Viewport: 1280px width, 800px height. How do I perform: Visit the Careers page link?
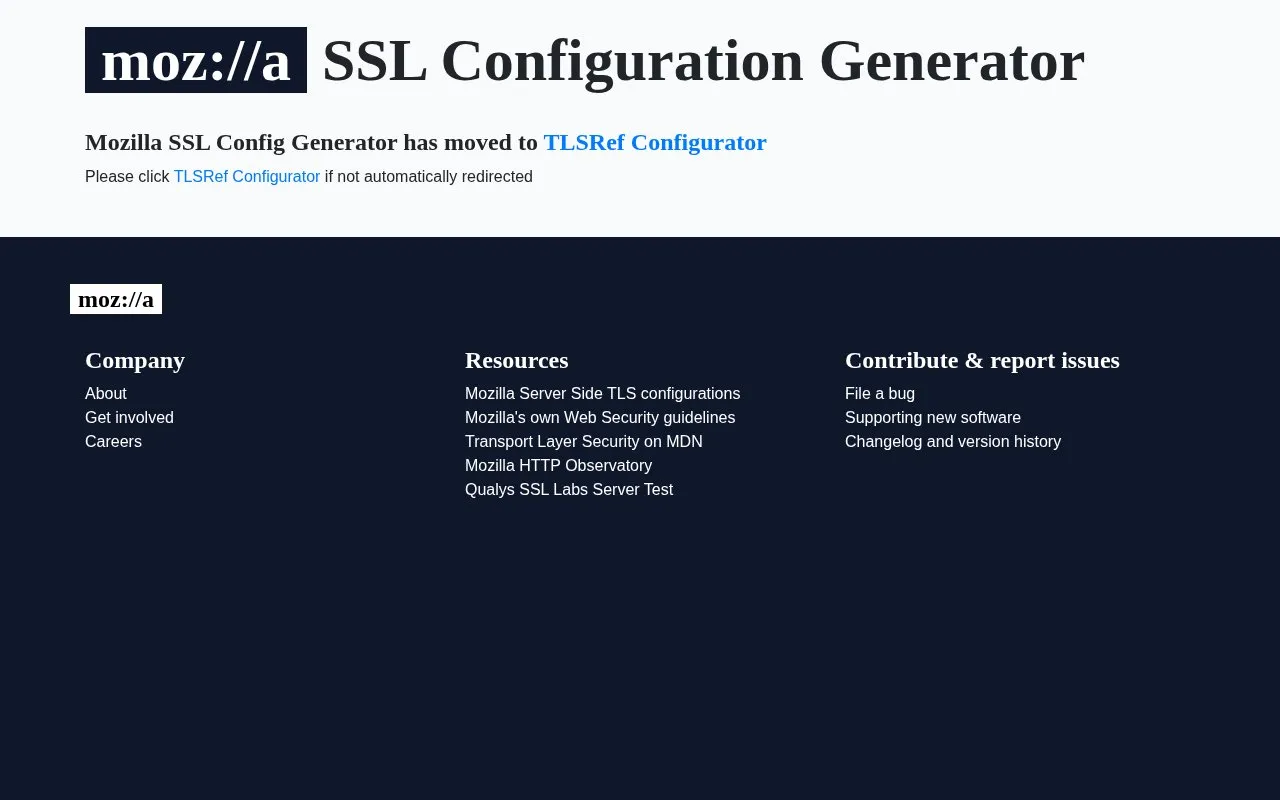click(x=113, y=441)
